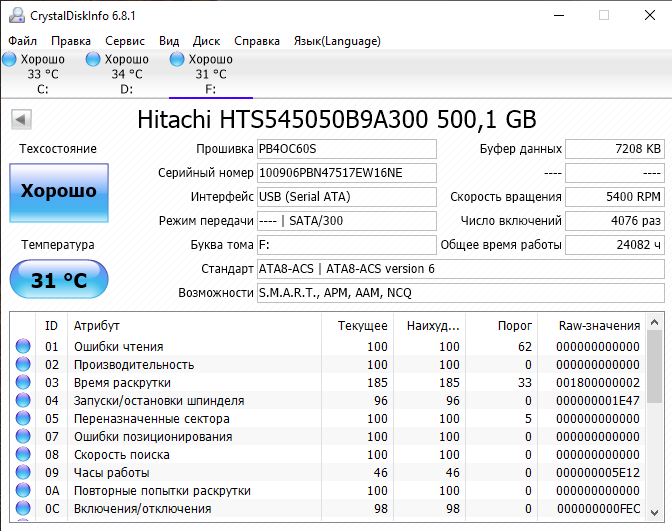Image resolution: width=672 pixels, height=531 pixels.
Task: Click the attribute list scrollbar thumb
Action: coord(654,366)
